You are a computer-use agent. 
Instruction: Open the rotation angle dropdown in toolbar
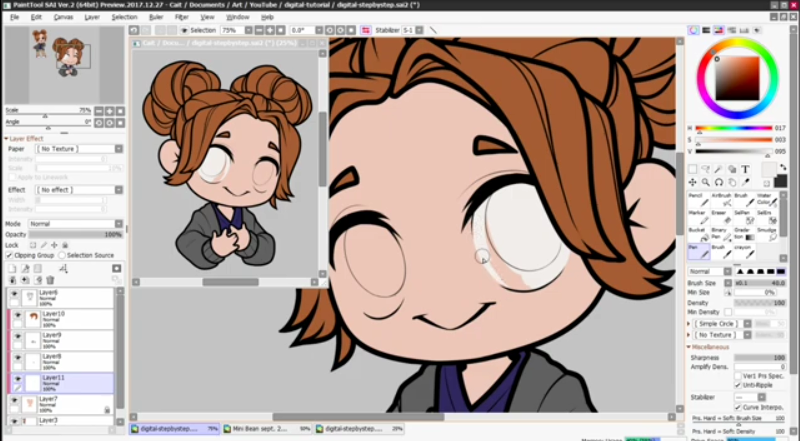click(319, 31)
